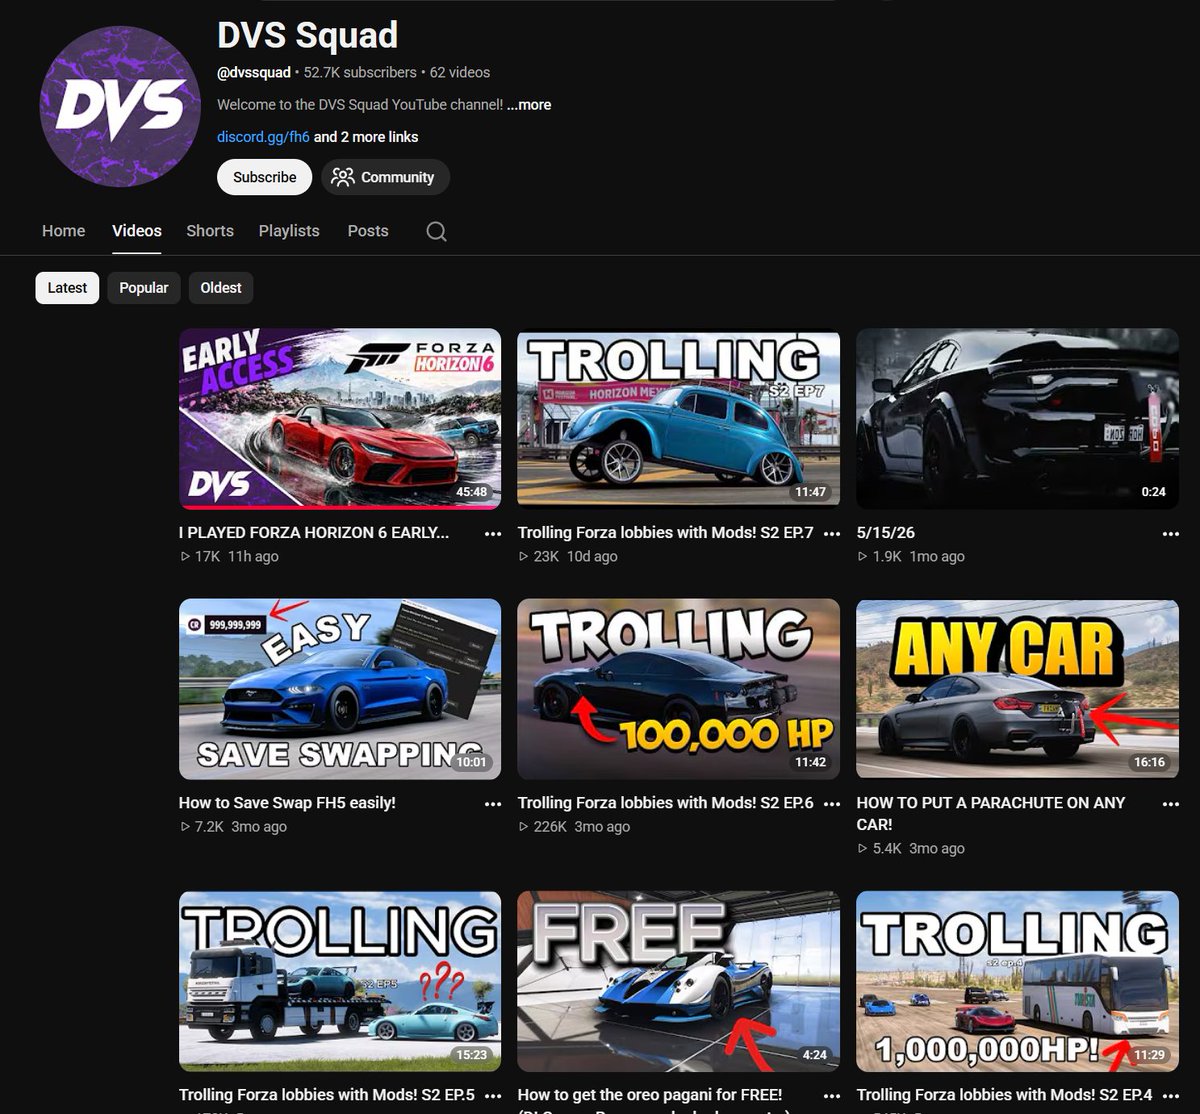Open the Easy Save Swapping Mustang thumbnail

340,689
